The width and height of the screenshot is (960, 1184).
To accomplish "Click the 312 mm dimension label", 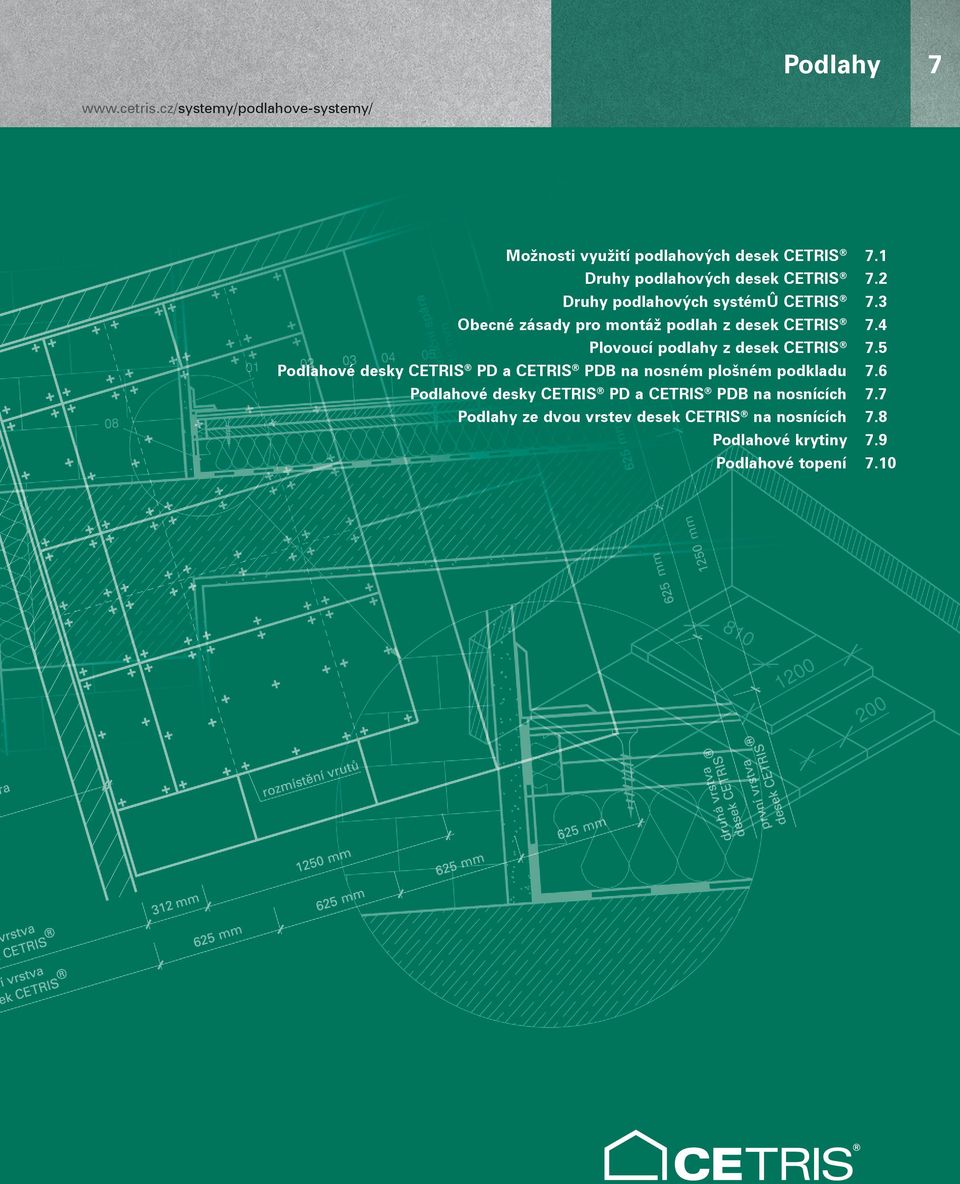I will (175, 904).
